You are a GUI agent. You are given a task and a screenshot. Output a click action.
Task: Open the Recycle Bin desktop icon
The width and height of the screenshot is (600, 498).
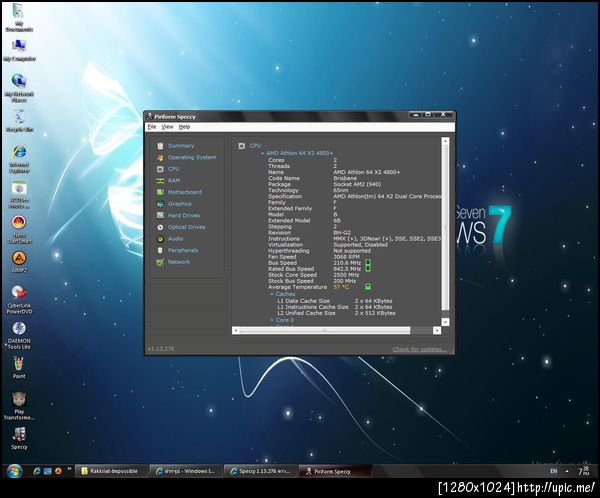(19, 117)
